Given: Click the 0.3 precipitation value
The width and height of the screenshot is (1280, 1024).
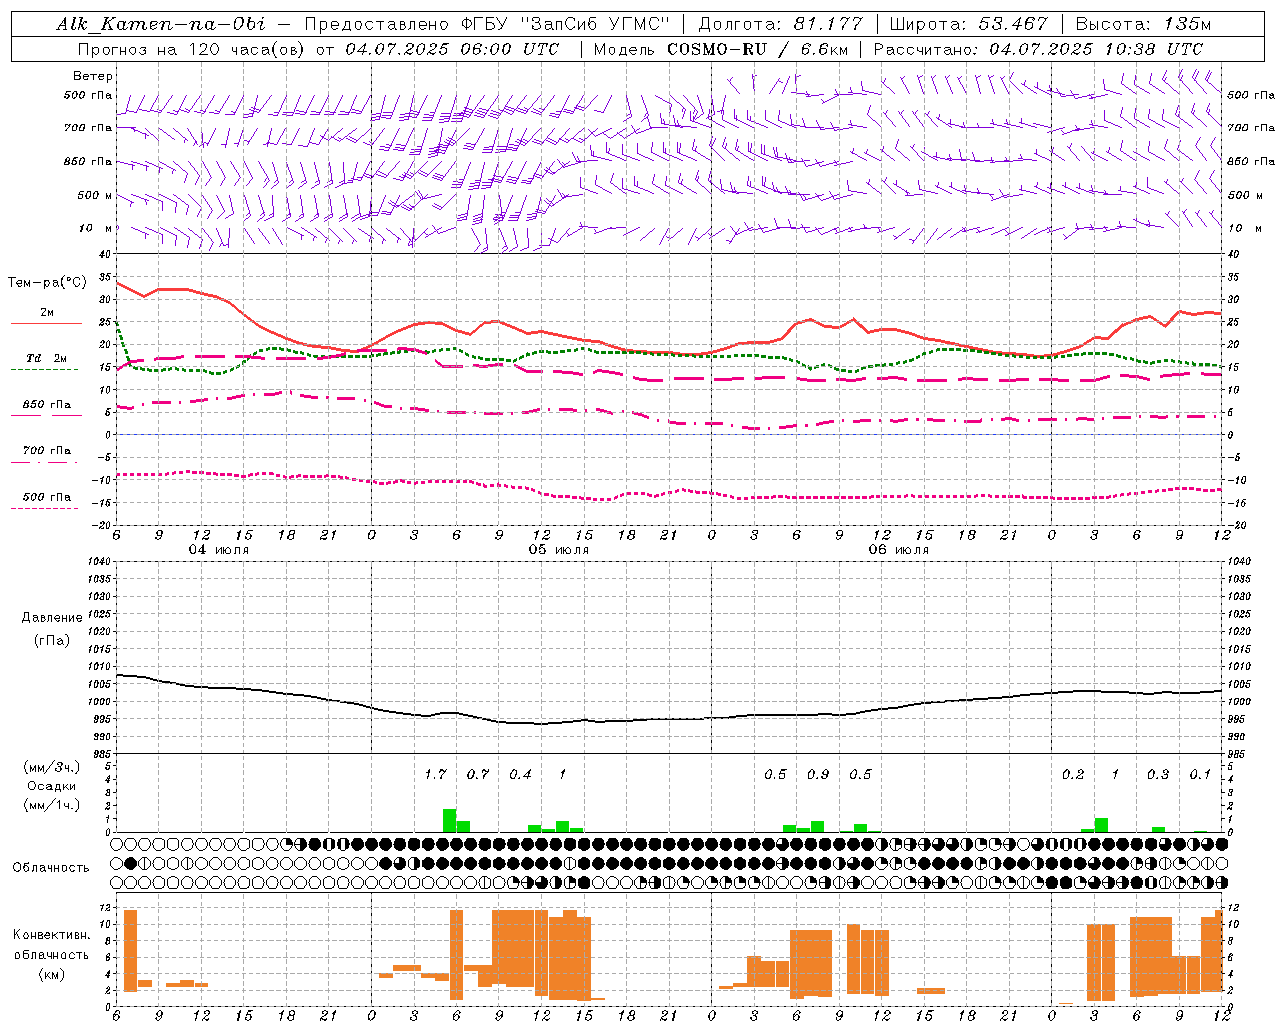Looking at the screenshot, I should 1158,774.
